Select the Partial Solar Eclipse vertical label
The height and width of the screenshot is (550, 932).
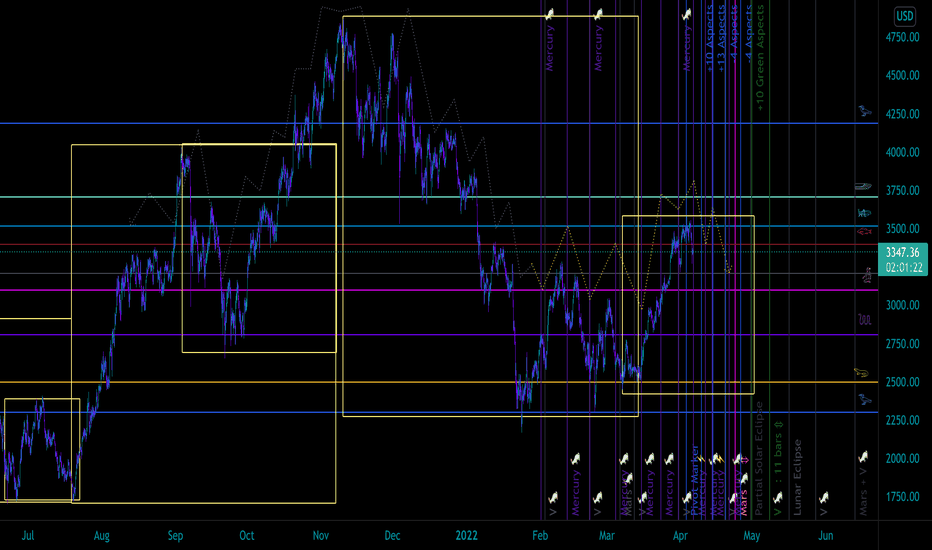[x=759, y=458]
